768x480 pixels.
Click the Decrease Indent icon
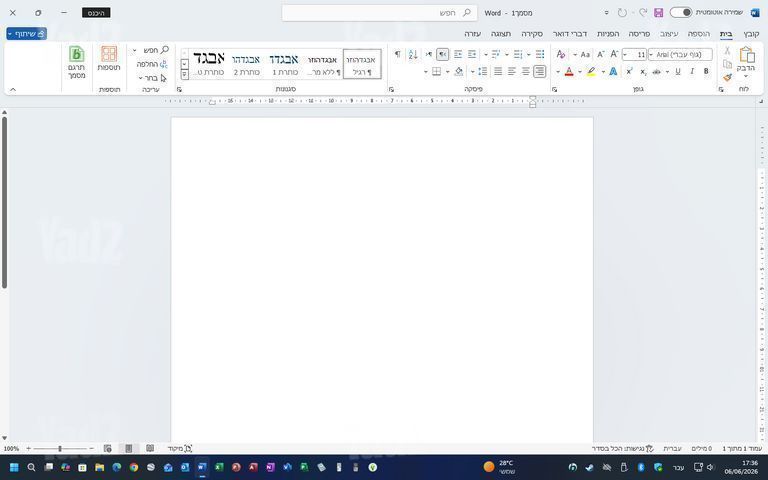pos(472,54)
